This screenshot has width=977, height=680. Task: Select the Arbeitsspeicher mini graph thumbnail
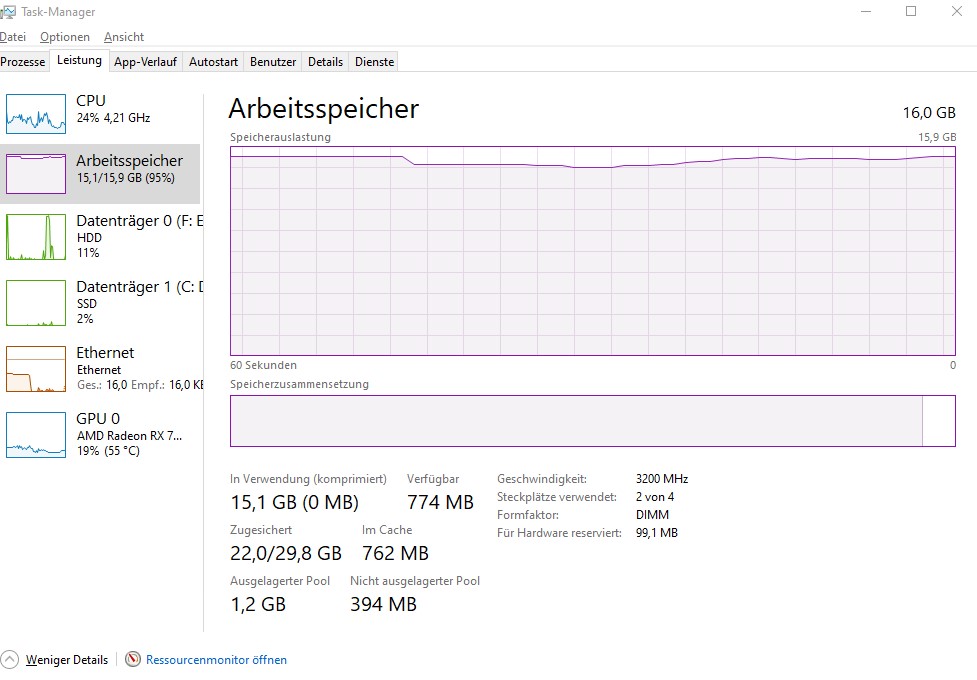coord(36,173)
